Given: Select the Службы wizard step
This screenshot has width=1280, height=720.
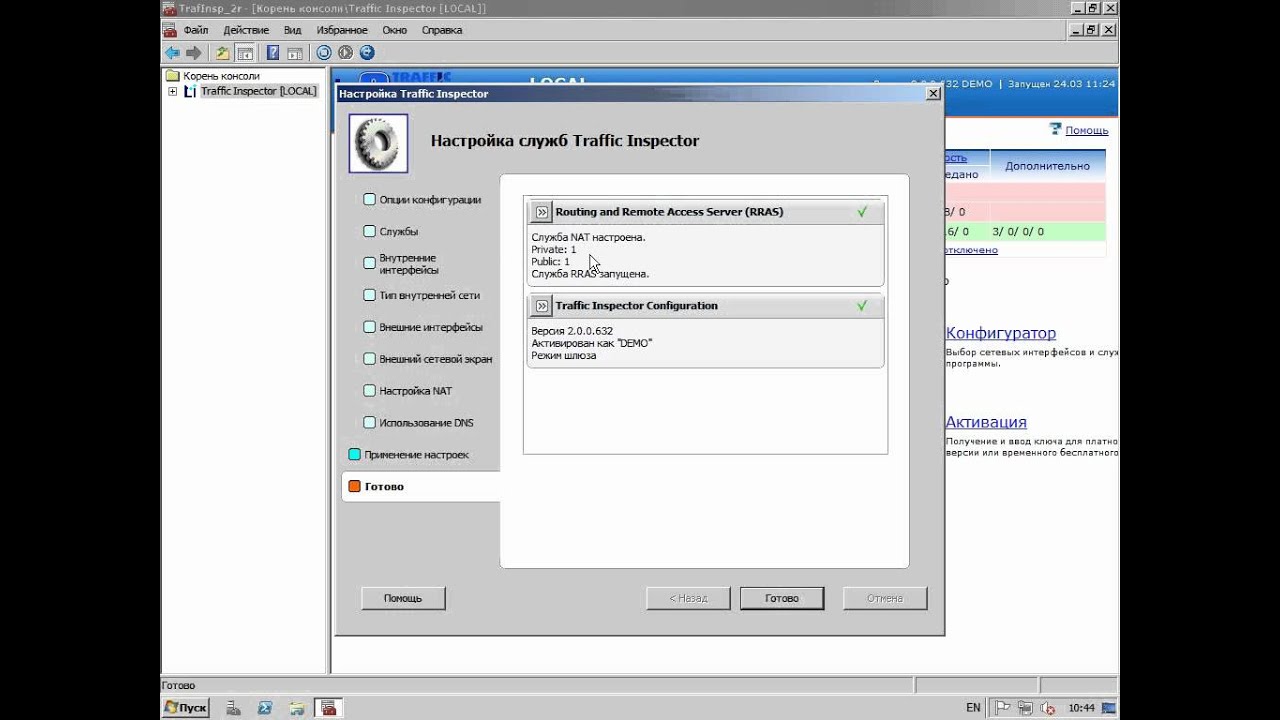Looking at the screenshot, I should click(391, 232).
